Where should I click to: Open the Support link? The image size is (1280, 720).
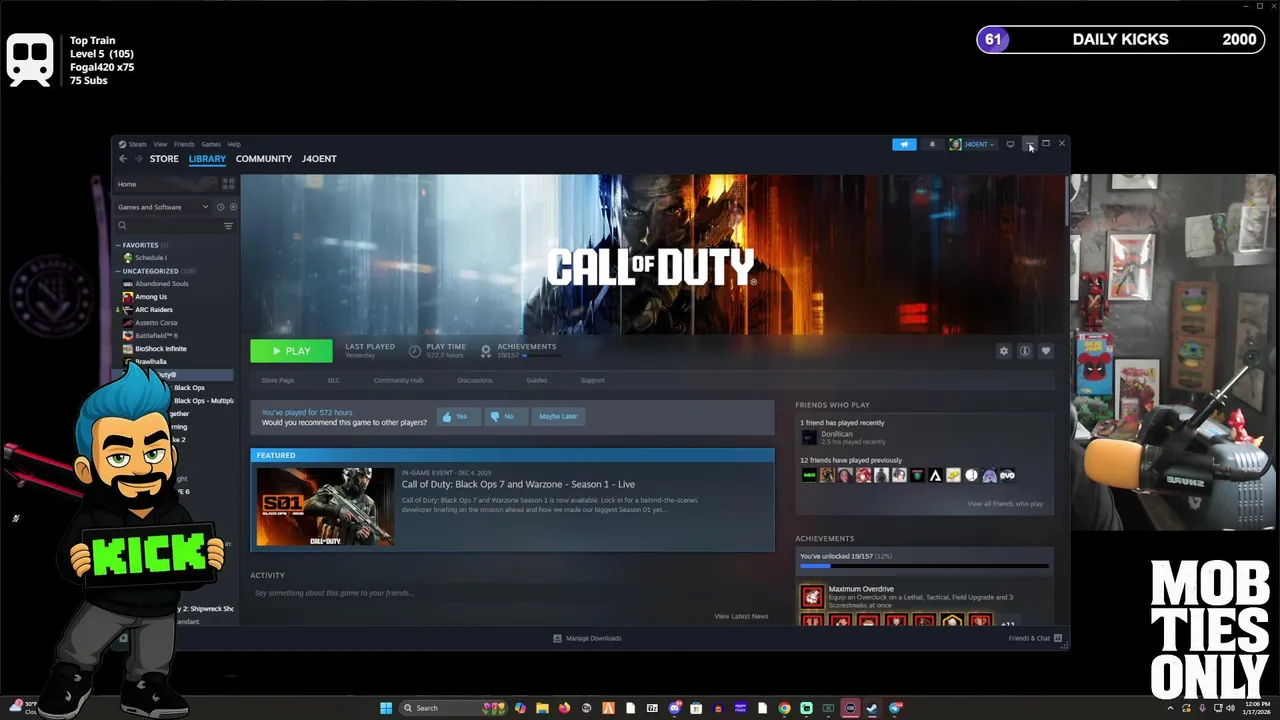click(x=593, y=380)
